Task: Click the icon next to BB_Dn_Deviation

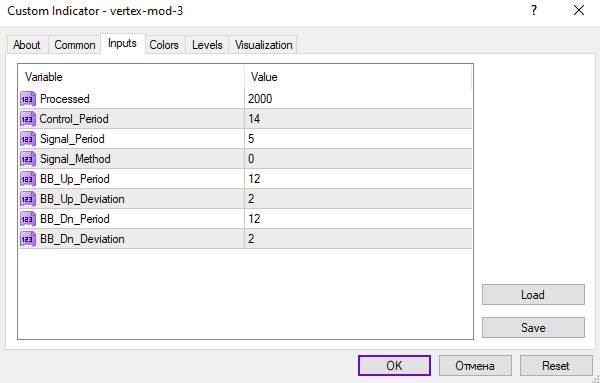Action: point(28,239)
